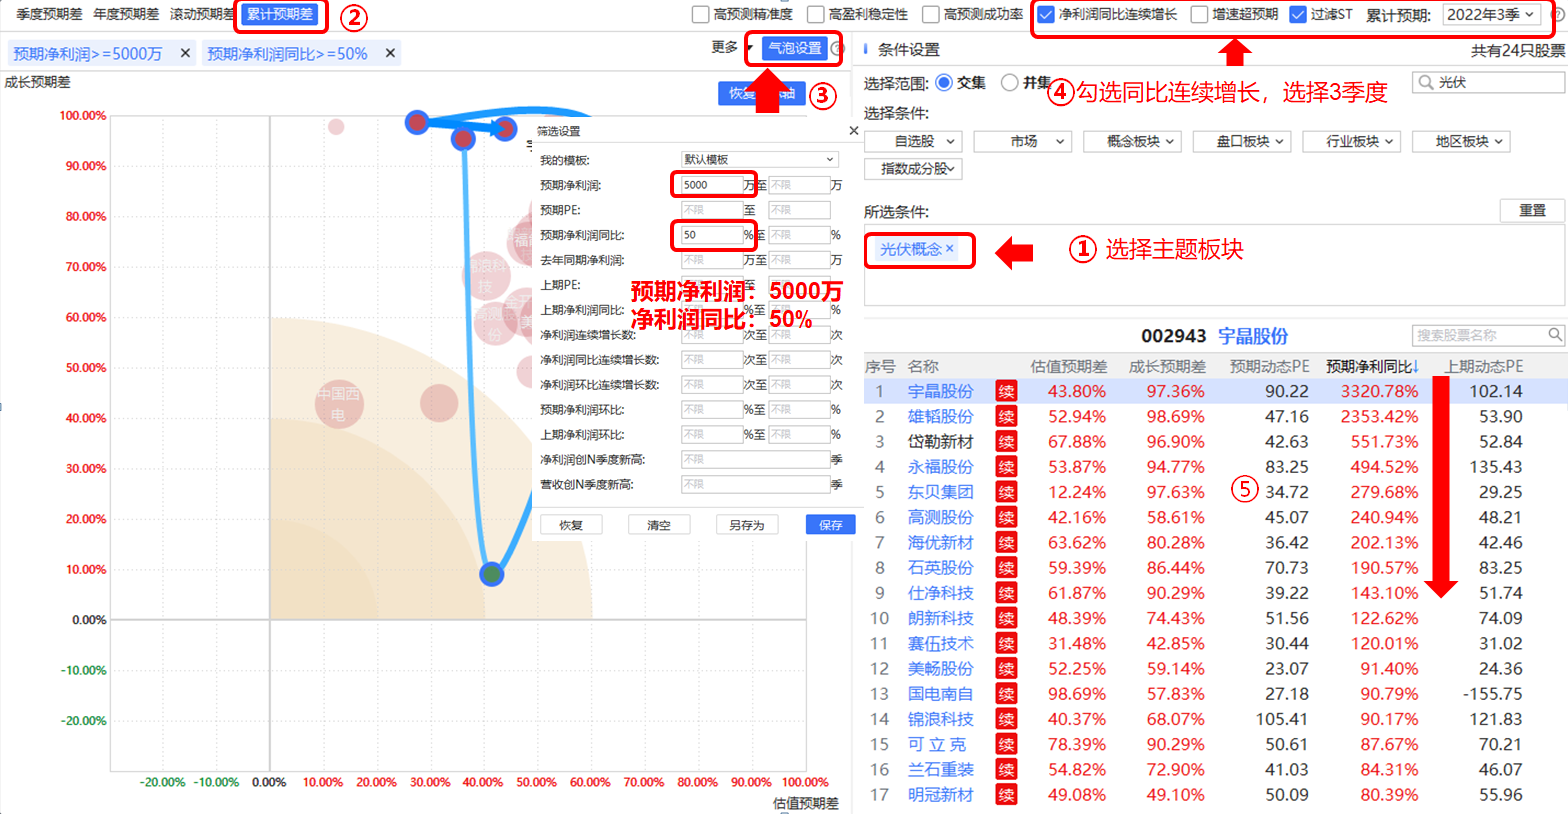Click the 续 badge for 东贝集团
The image size is (1568, 814).
1006,492
